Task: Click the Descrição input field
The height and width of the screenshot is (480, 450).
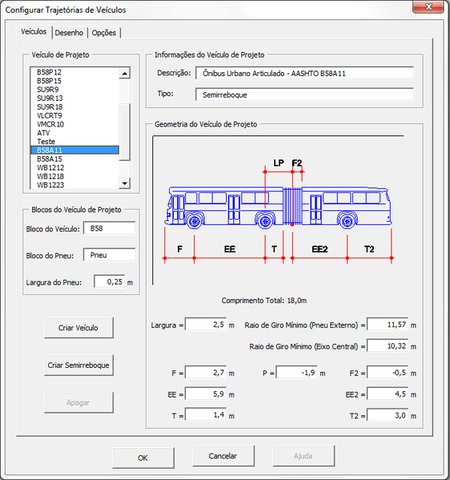Action: coord(304,73)
